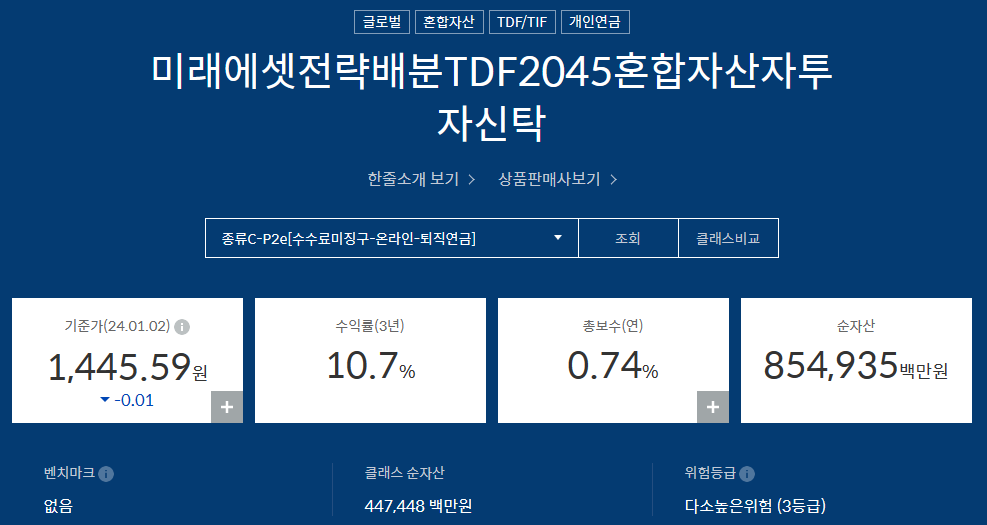Click the 1,445.59원 base price value
Viewport: 987px width, 525px height.
[x=127, y=367]
